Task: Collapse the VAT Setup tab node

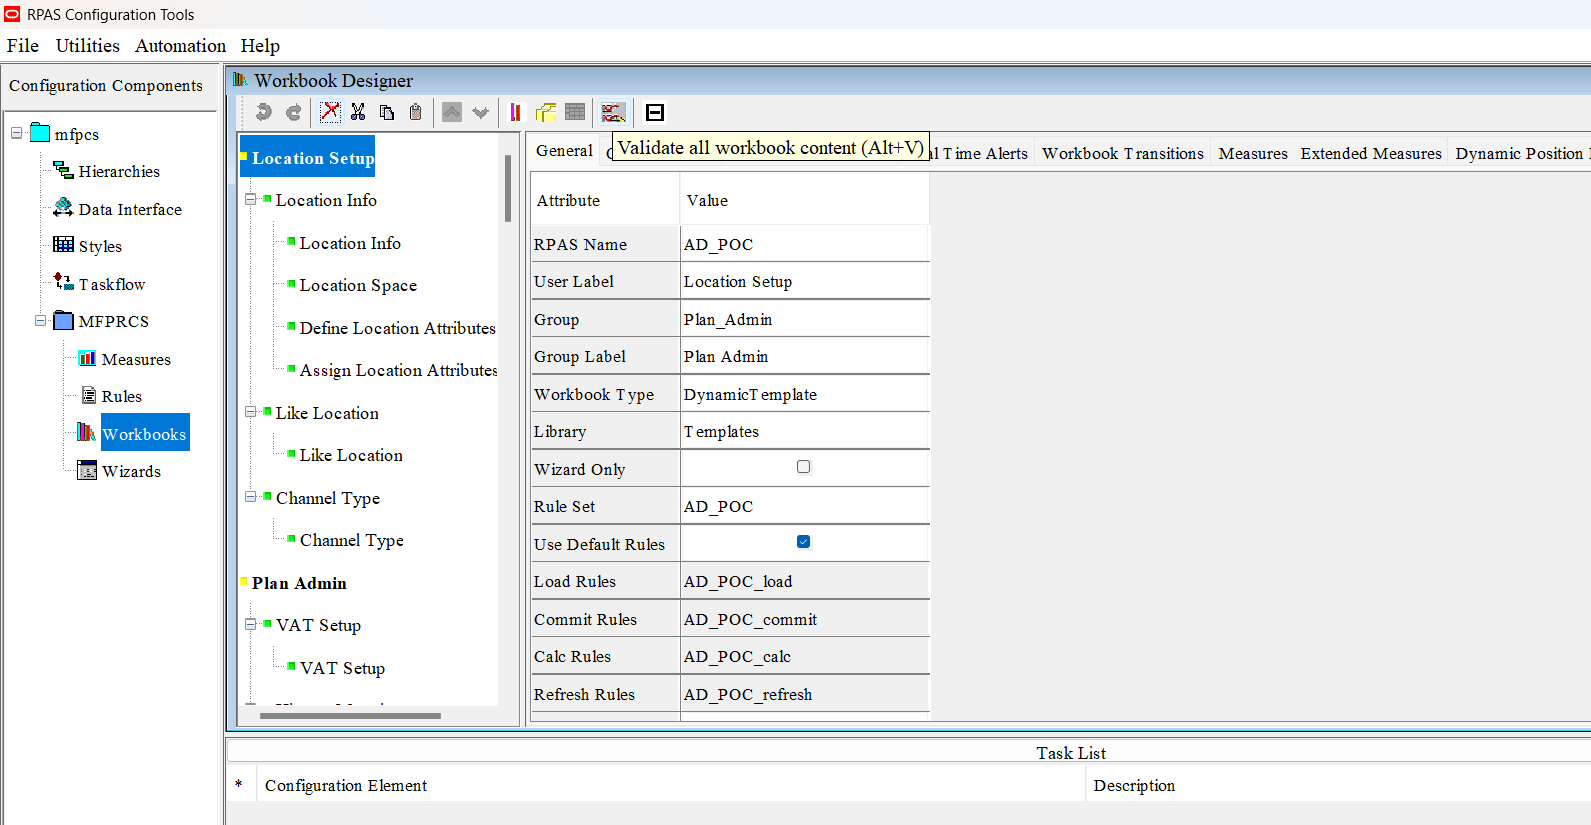Action: (x=251, y=624)
